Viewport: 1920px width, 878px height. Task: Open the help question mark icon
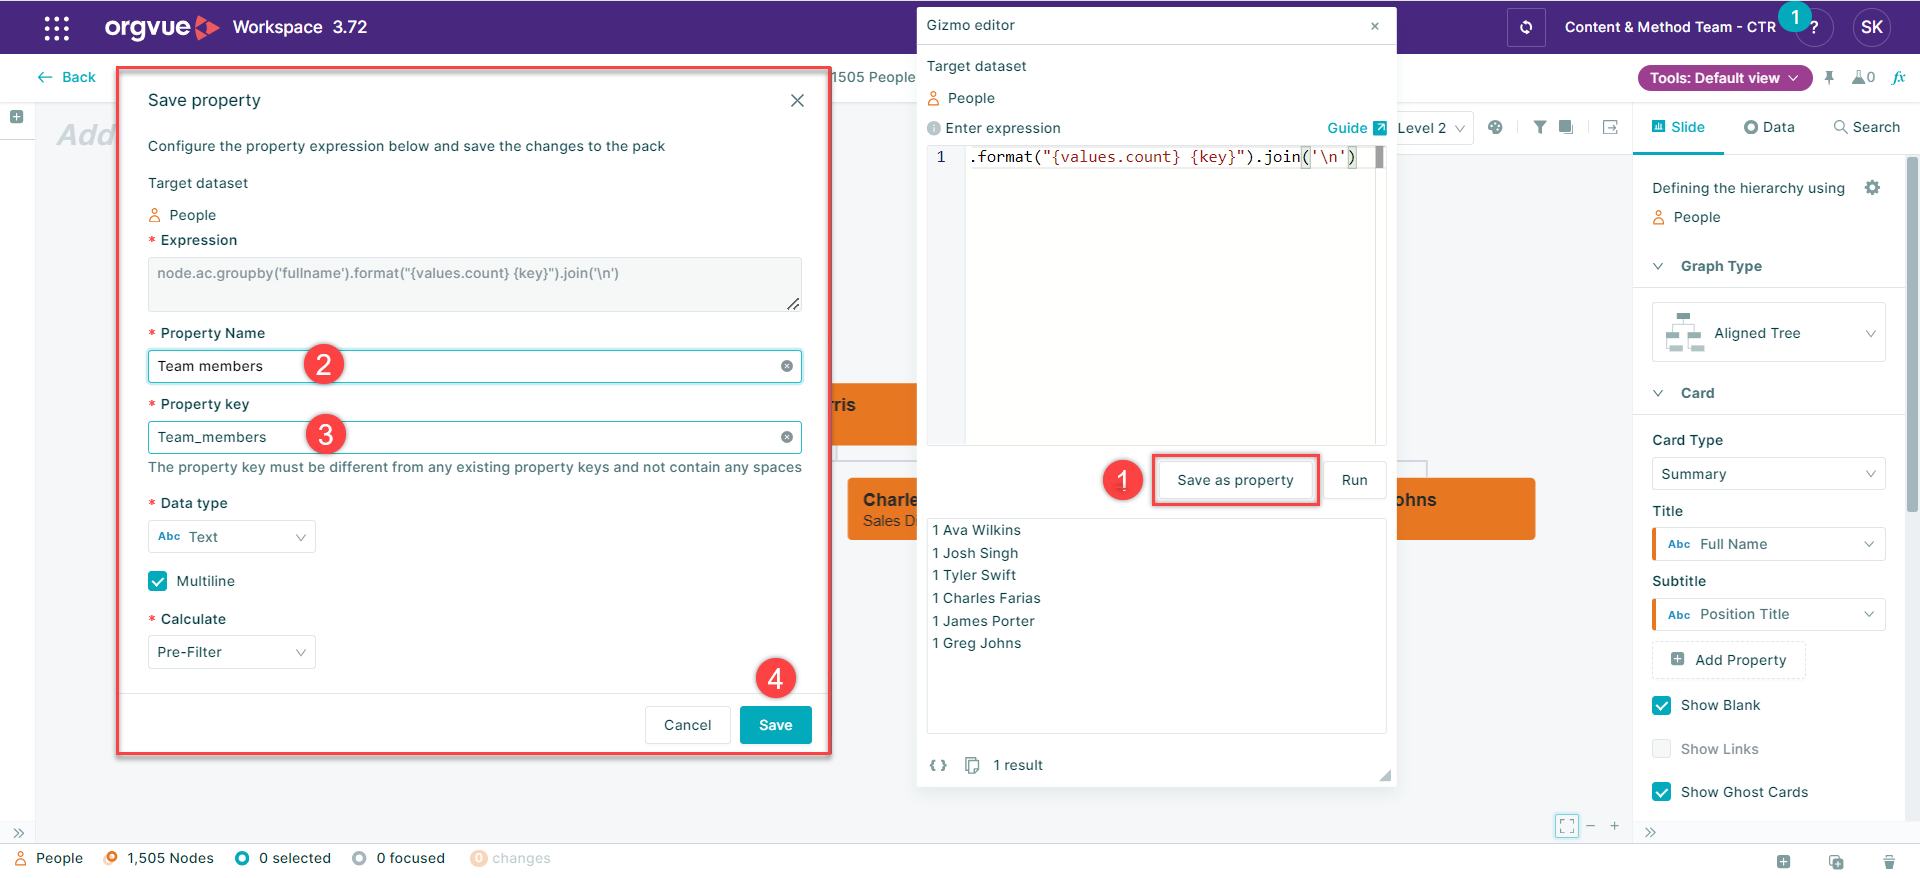pyautogui.click(x=1814, y=28)
